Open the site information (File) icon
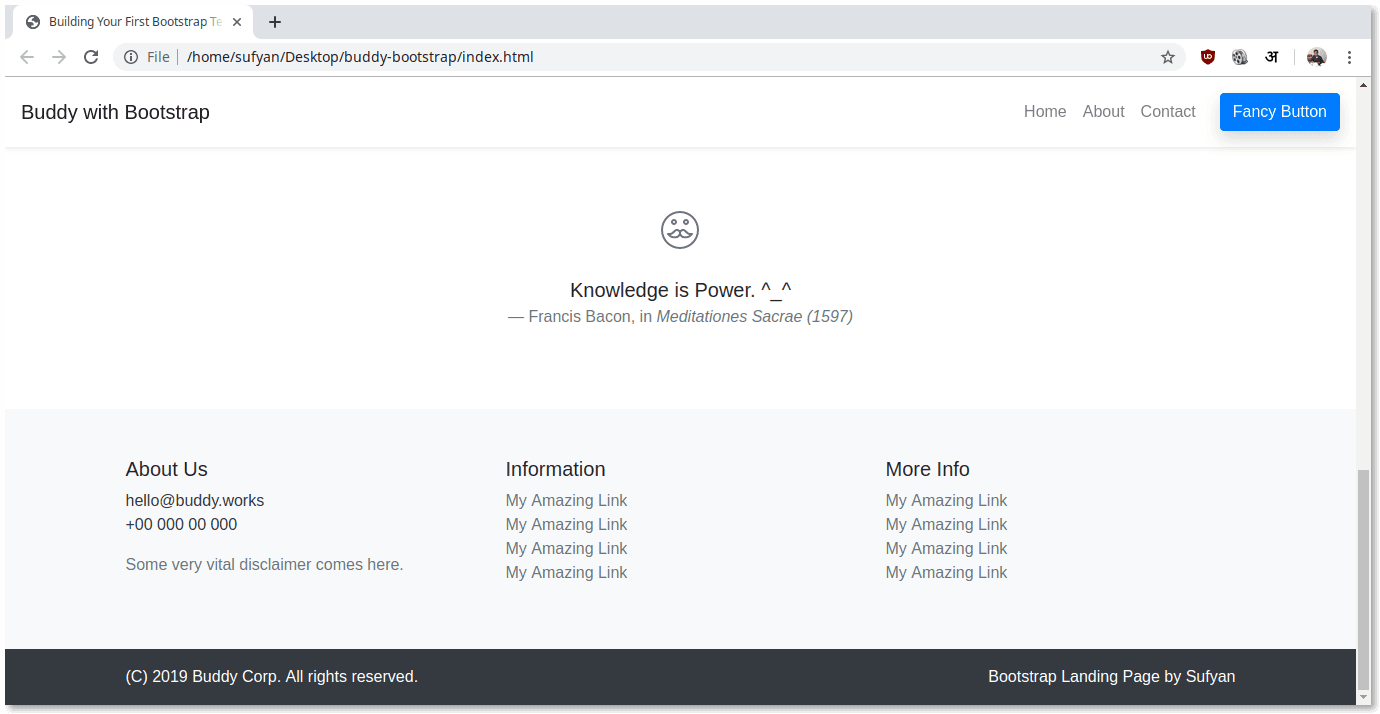 coord(133,57)
